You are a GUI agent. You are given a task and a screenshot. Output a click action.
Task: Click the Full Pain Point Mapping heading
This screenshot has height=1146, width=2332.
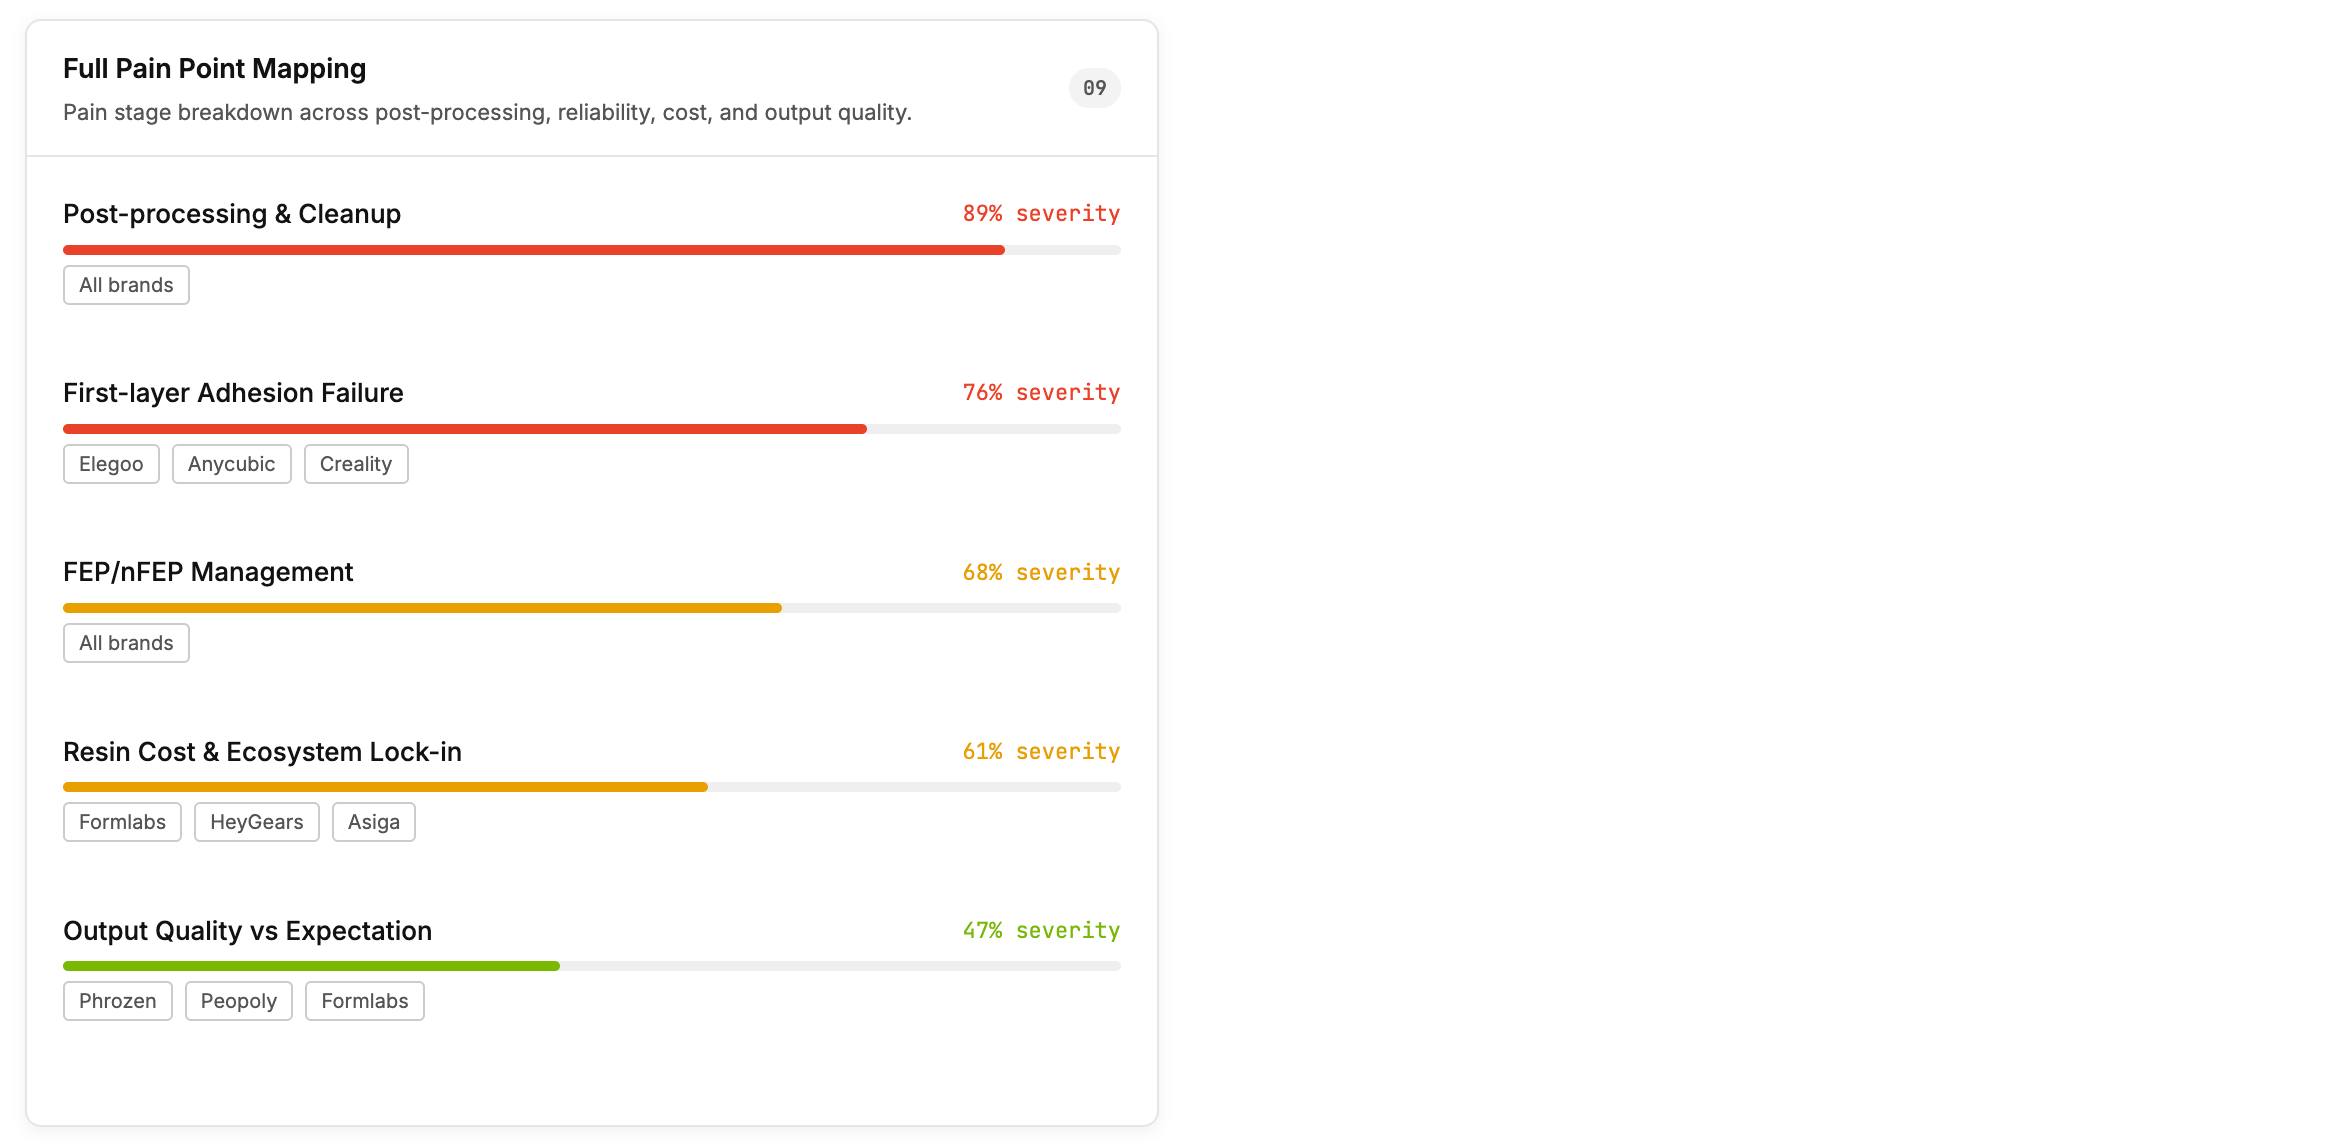pos(214,68)
